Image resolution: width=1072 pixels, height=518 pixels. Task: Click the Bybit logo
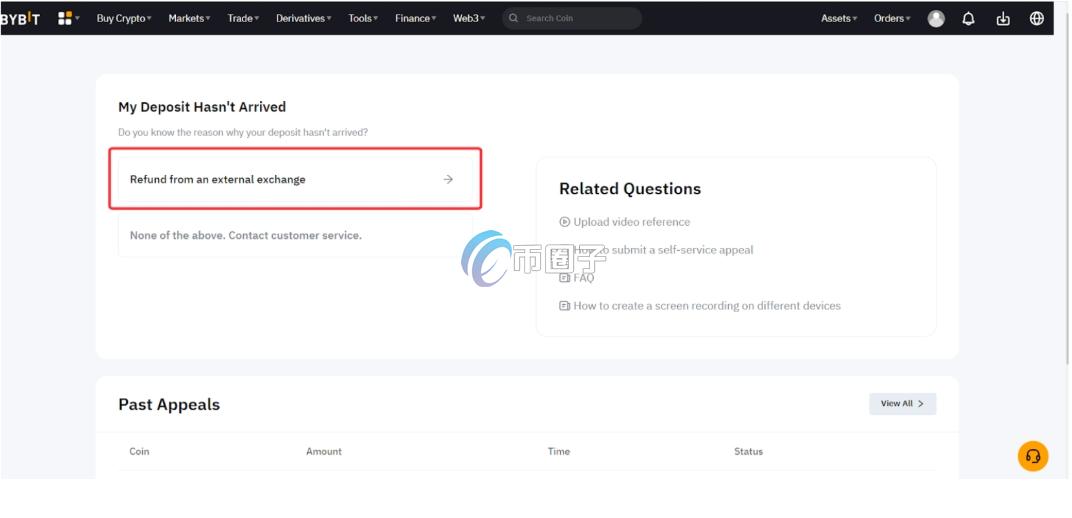click(x=20, y=18)
